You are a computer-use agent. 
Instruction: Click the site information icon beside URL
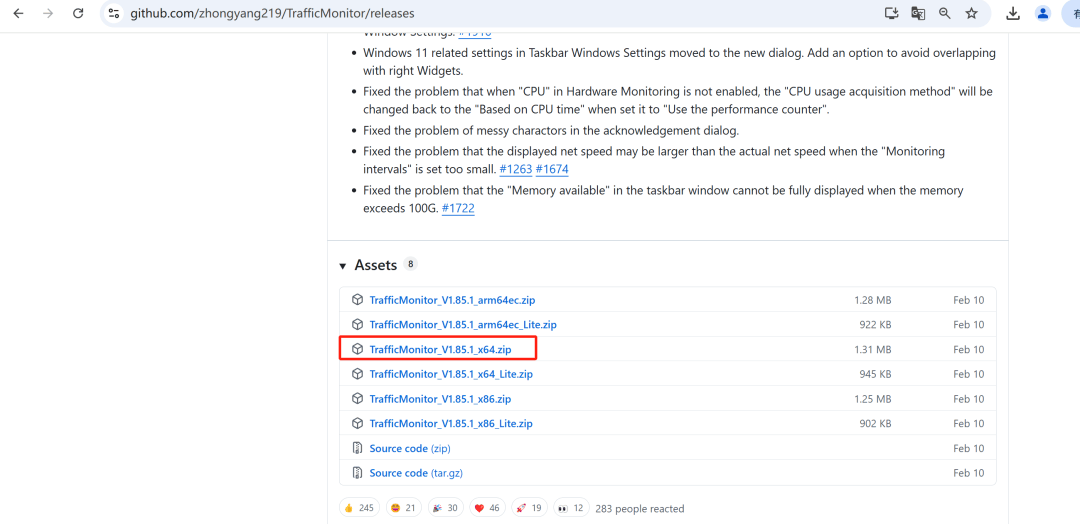[113, 14]
